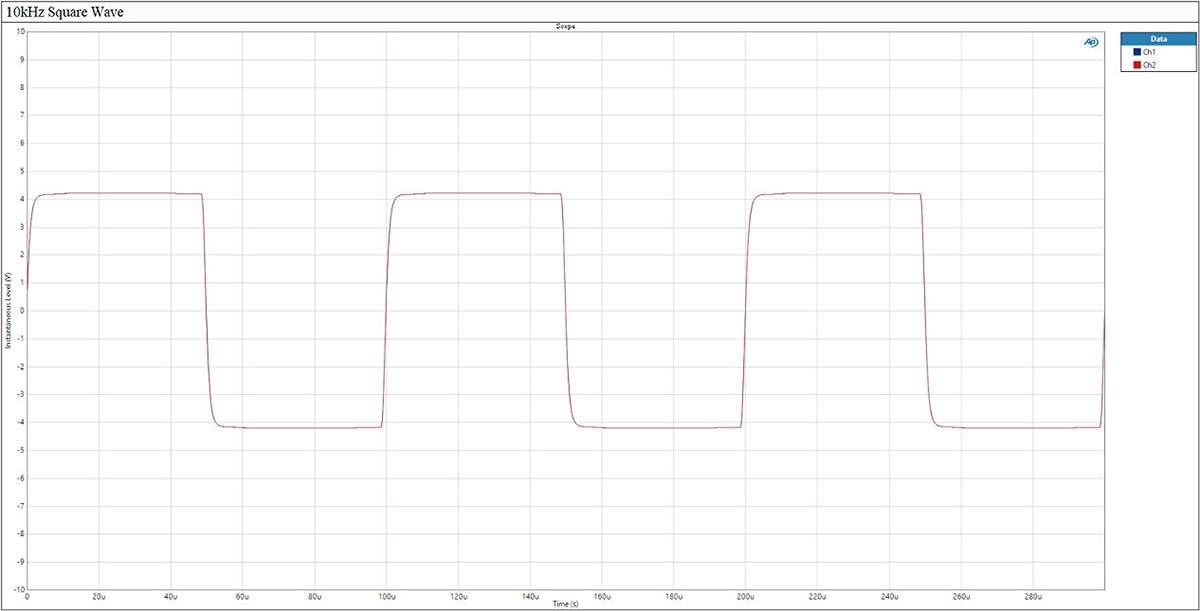
Task: Click the 280u tick on time axis
Action: click(x=1032, y=597)
